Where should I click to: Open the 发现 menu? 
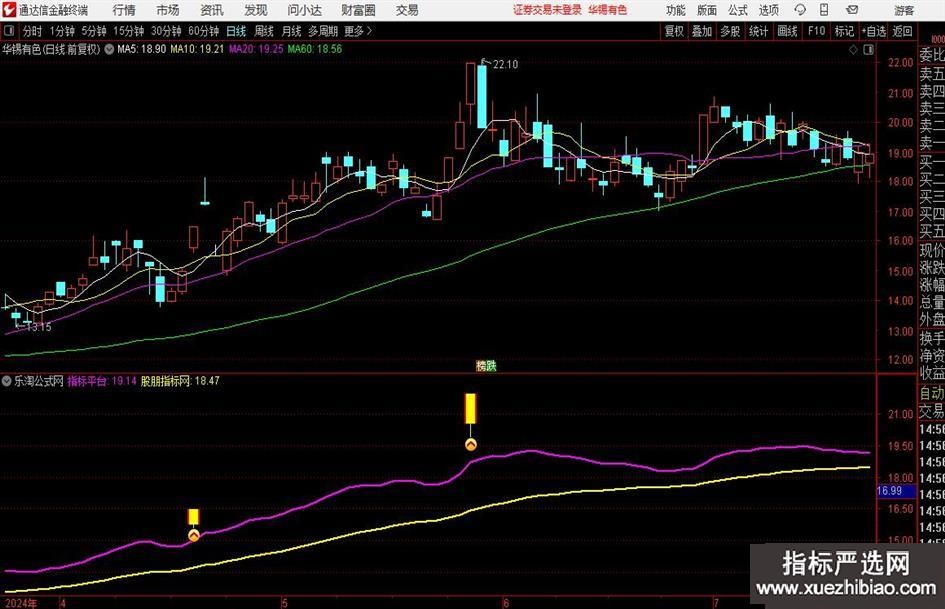point(256,10)
